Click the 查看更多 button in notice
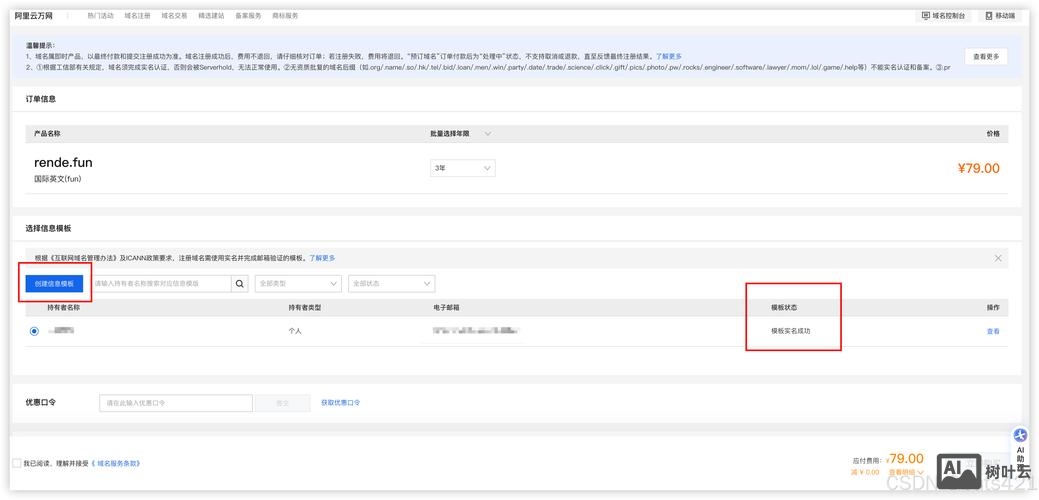Screen dimensions: 1039x500 [x=985, y=56]
